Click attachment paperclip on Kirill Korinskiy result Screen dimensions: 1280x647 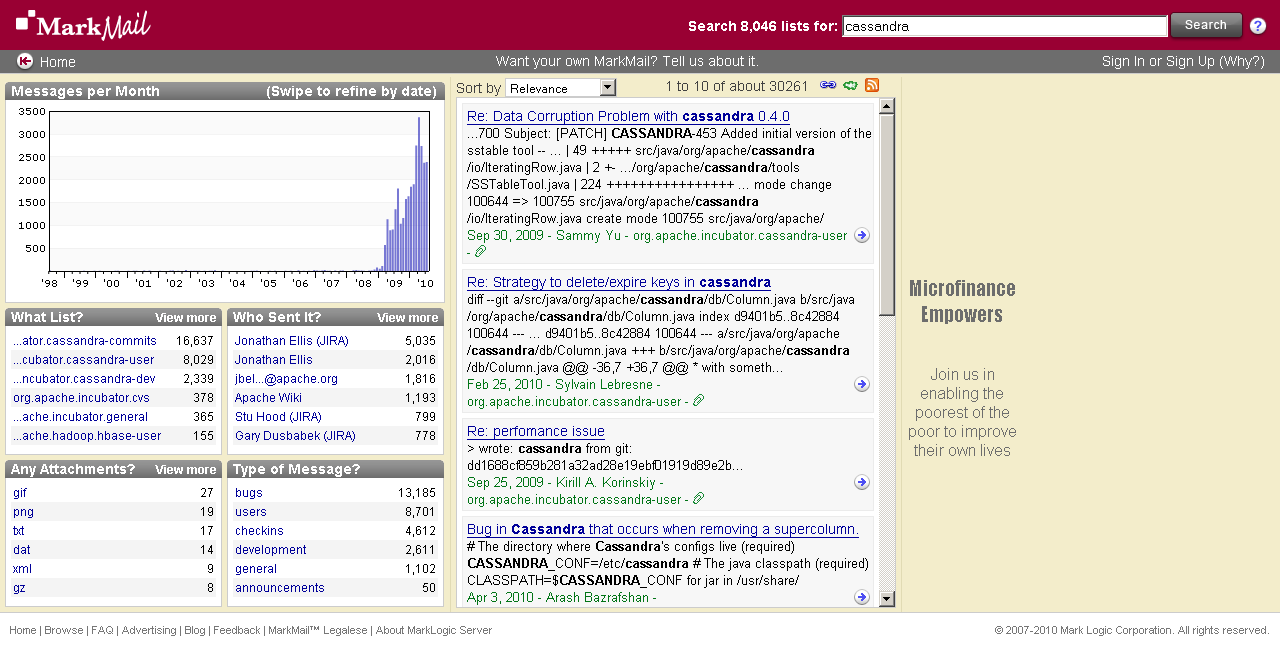click(x=699, y=499)
